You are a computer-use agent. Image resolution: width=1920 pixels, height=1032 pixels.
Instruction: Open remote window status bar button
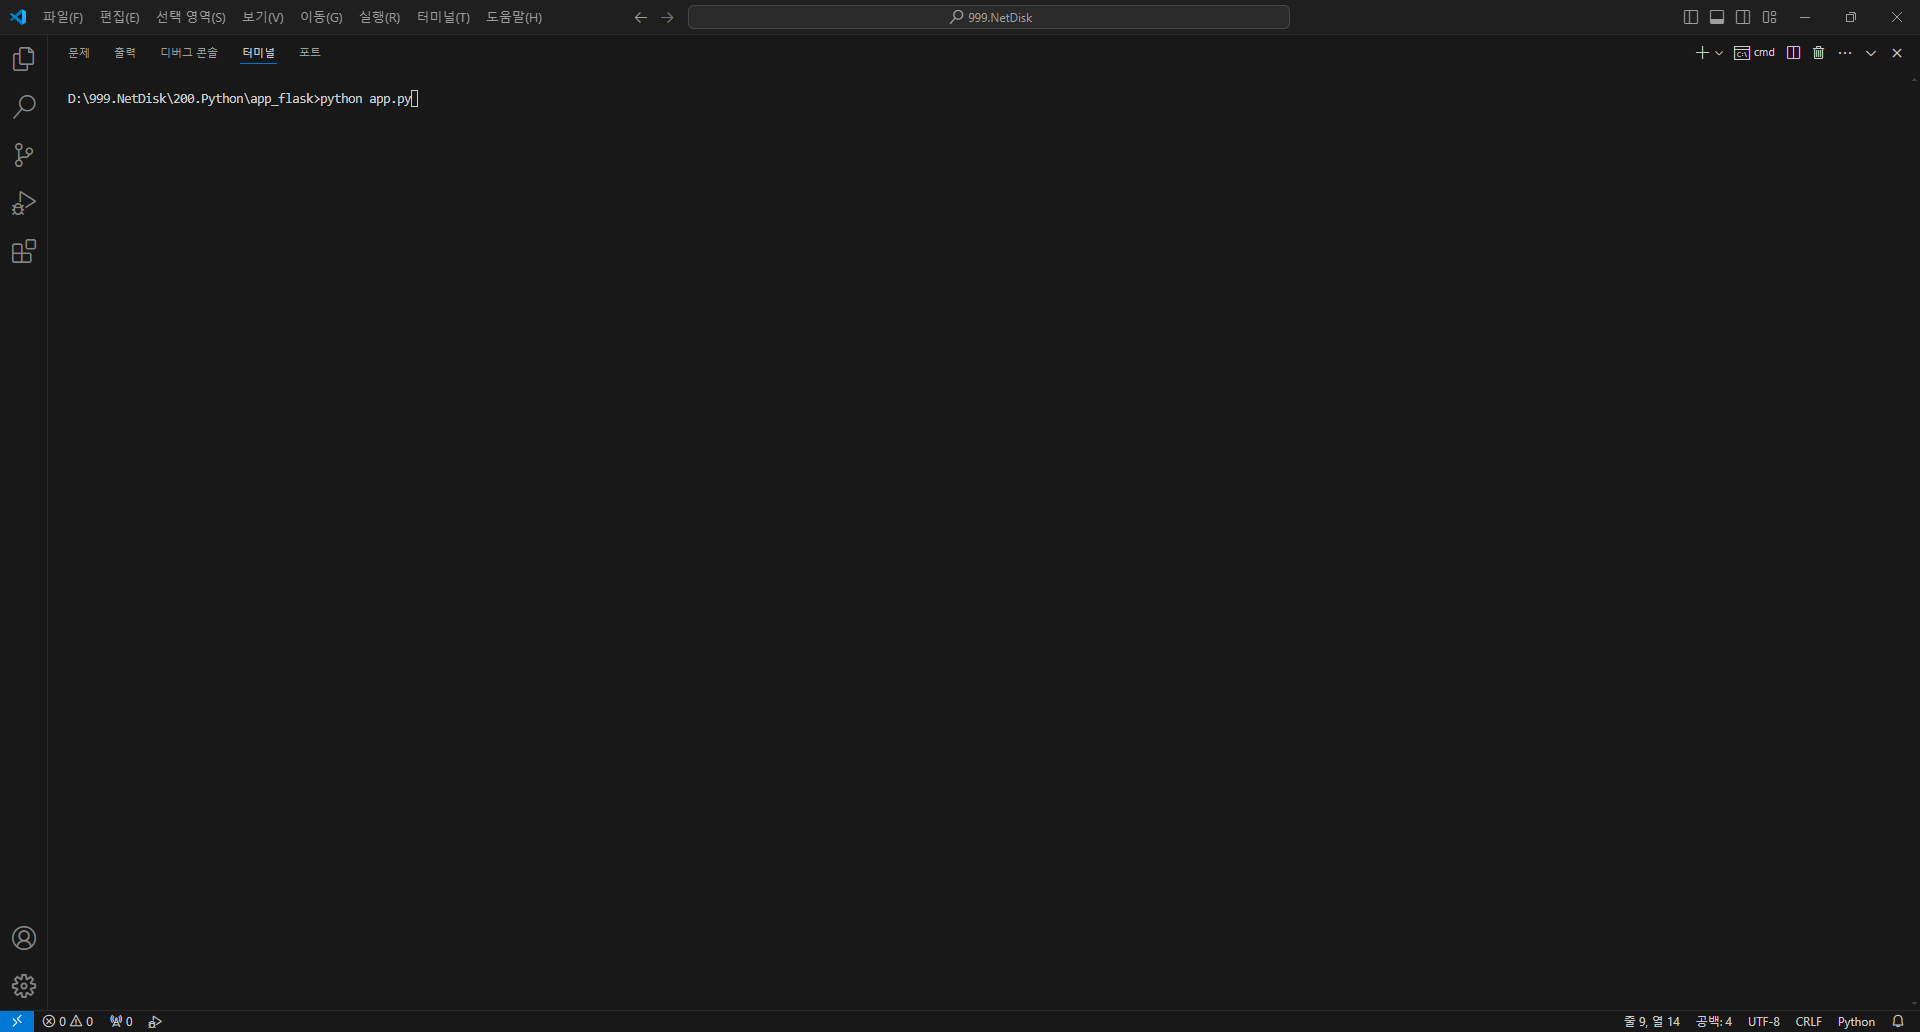[17, 1021]
